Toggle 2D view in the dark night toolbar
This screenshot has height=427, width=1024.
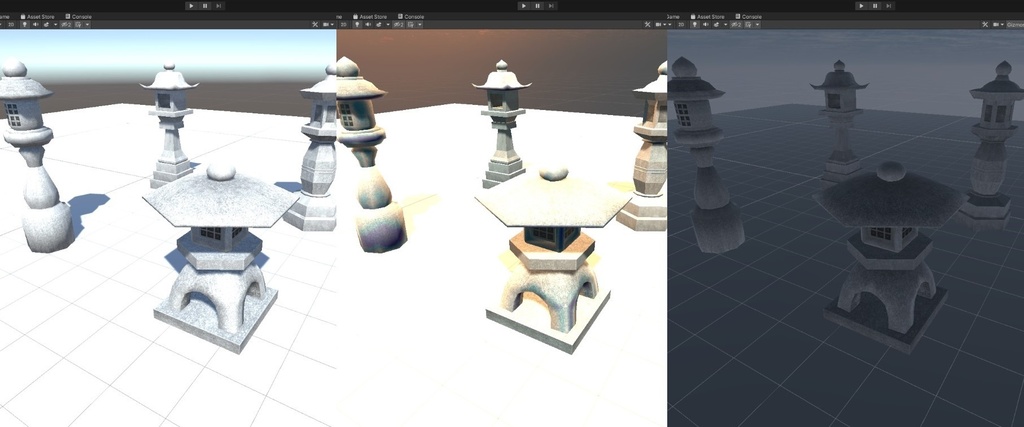coord(681,24)
